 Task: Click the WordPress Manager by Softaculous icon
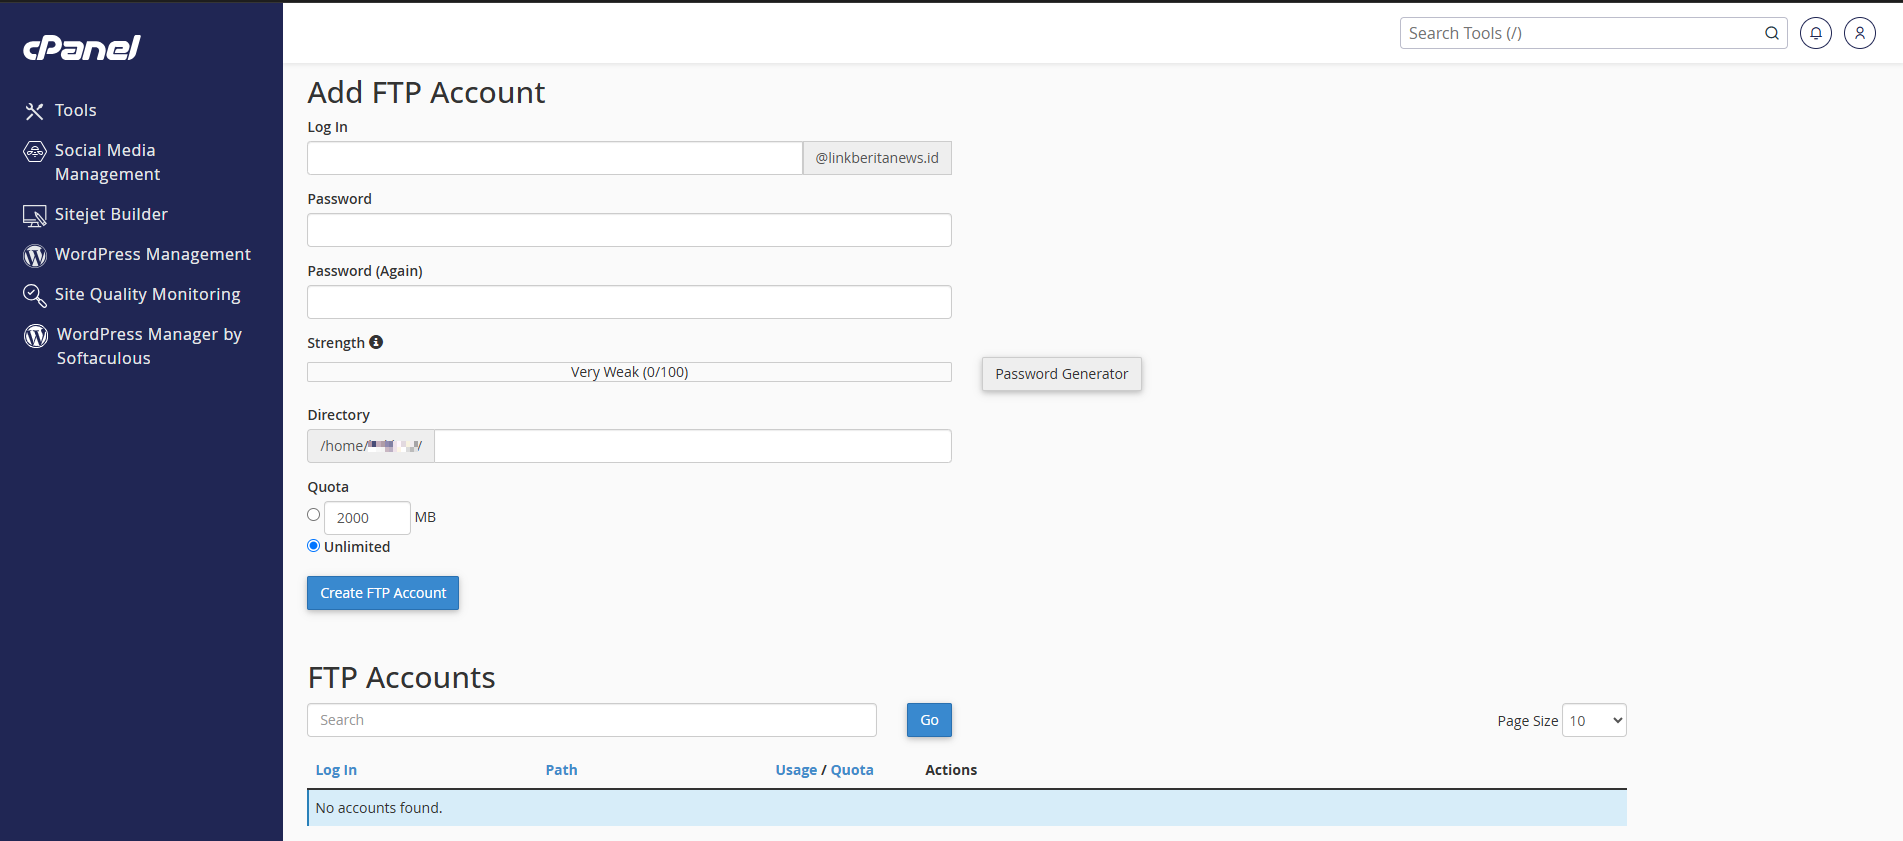[36, 335]
